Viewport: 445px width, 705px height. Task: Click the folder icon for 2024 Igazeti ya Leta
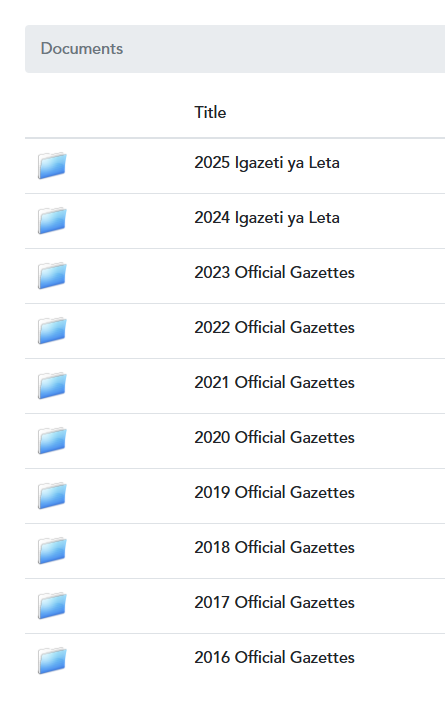(52, 221)
